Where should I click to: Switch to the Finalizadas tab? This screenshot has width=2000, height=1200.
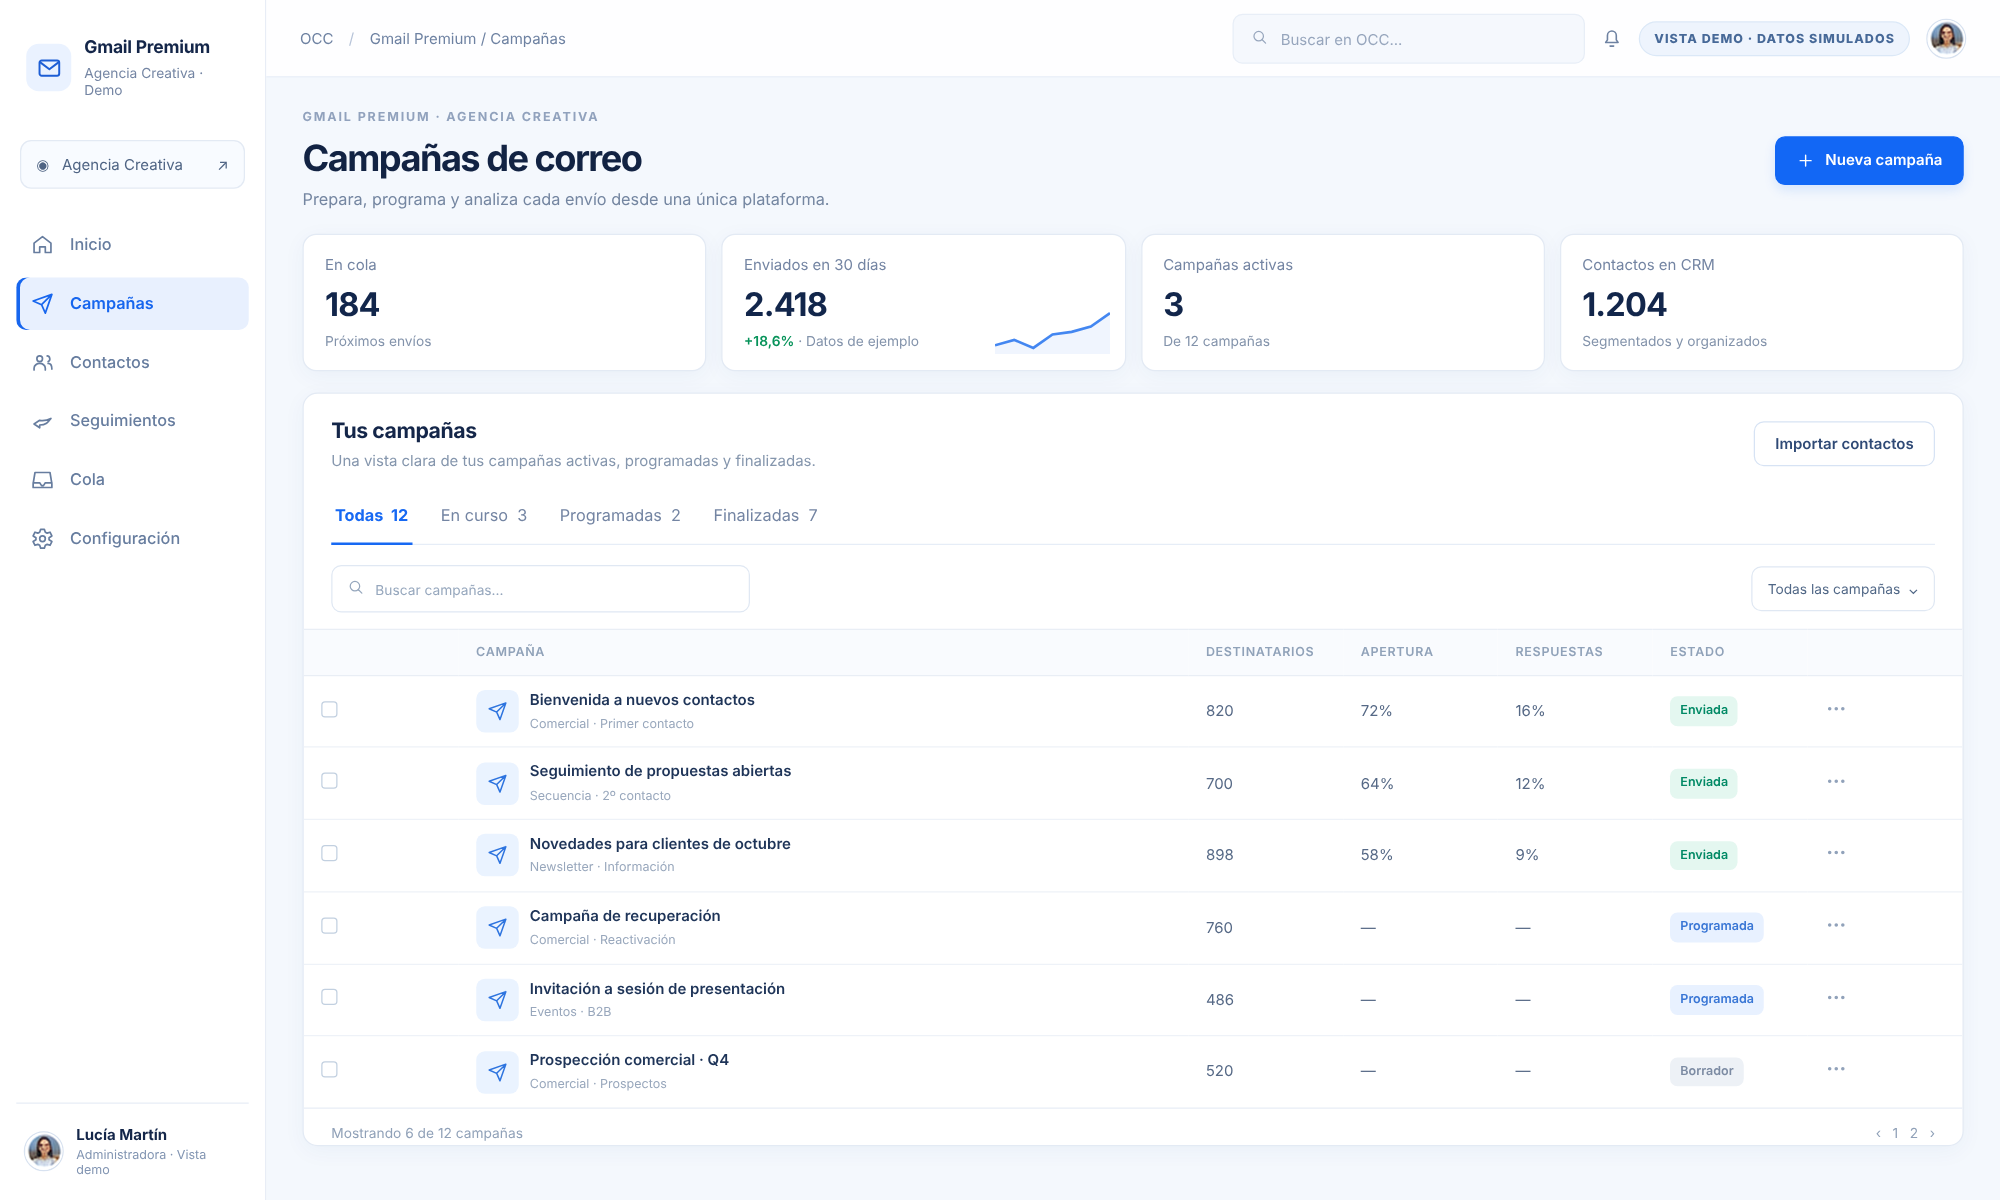765,516
